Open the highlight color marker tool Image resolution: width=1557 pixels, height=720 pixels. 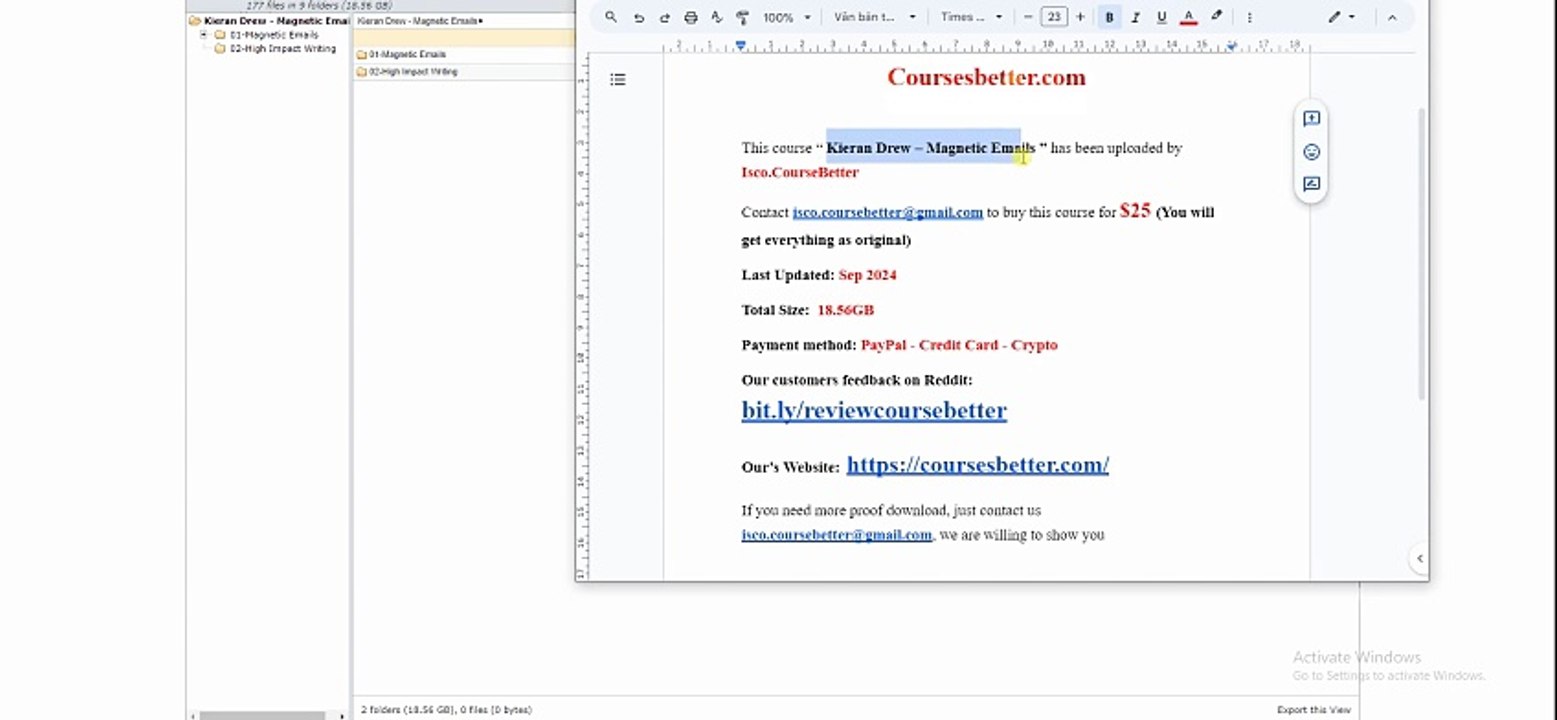pyautogui.click(x=1216, y=17)
